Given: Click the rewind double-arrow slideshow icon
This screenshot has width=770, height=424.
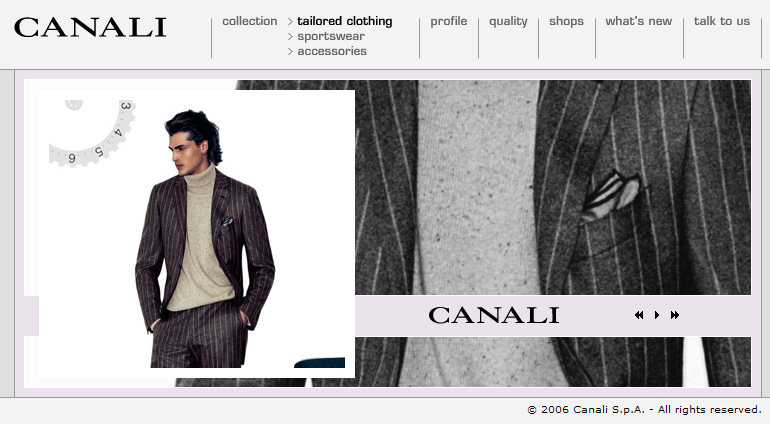Looking at the screenshot, I should point(639,315).
